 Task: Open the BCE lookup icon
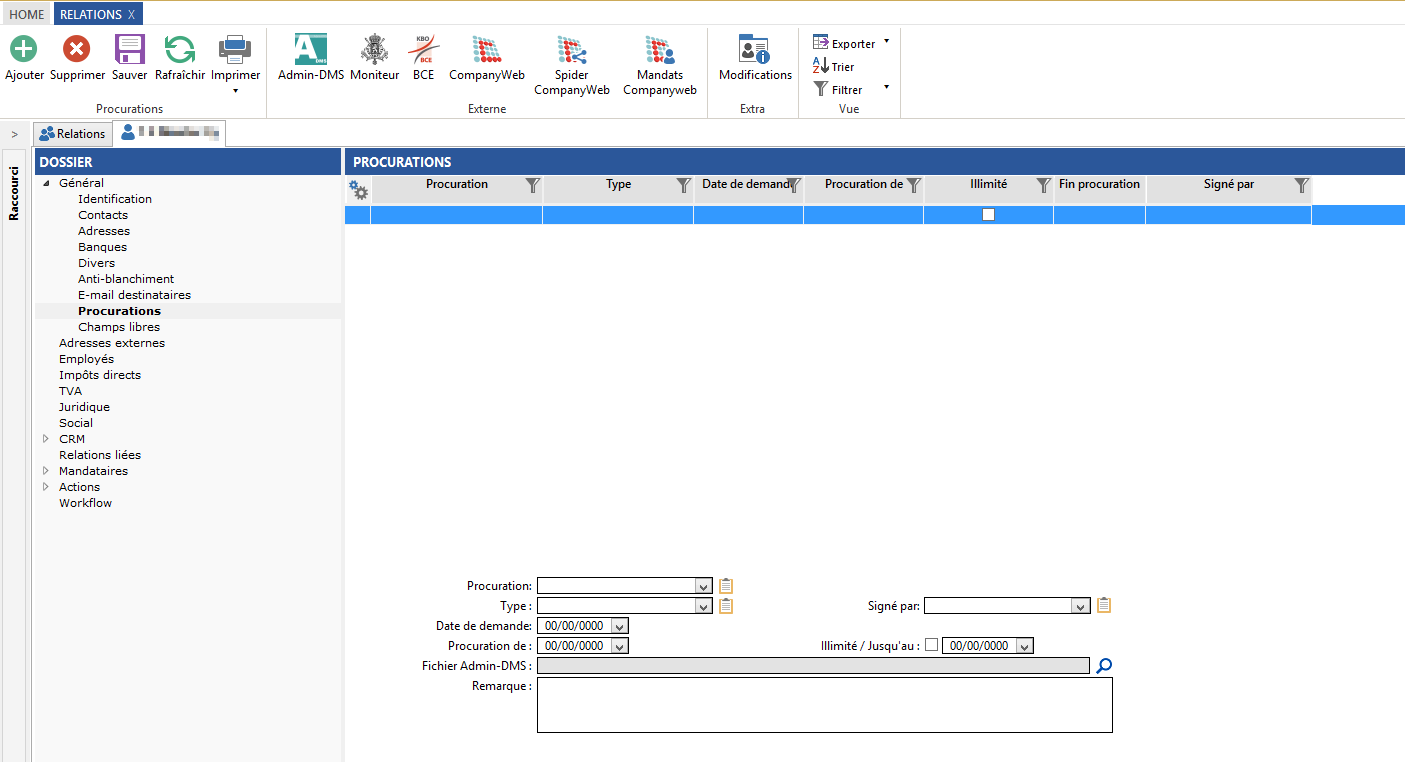click(424, 49)
